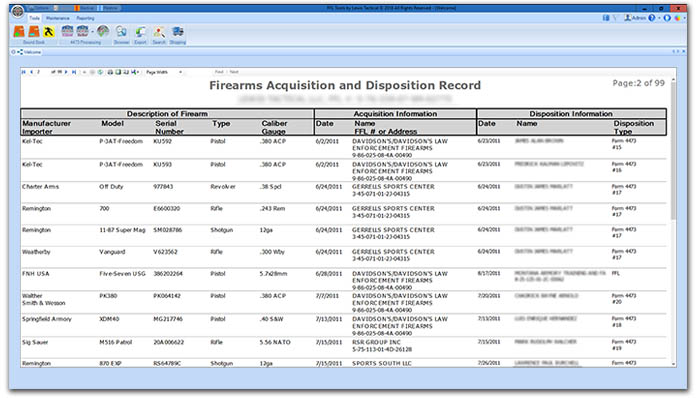Image resolution: width=700 pixels, height=398 pixels.
Task: Click the Options quick access item
Action: [39, 8]
